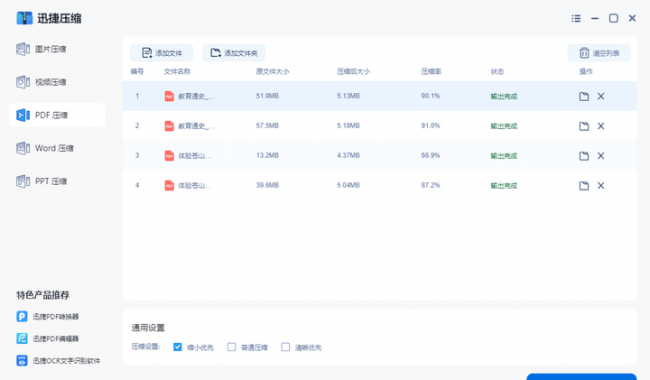This screenshot has width=650, height=380.
Task: Remove the 39.6MB file from list
Action: [601, 186]
